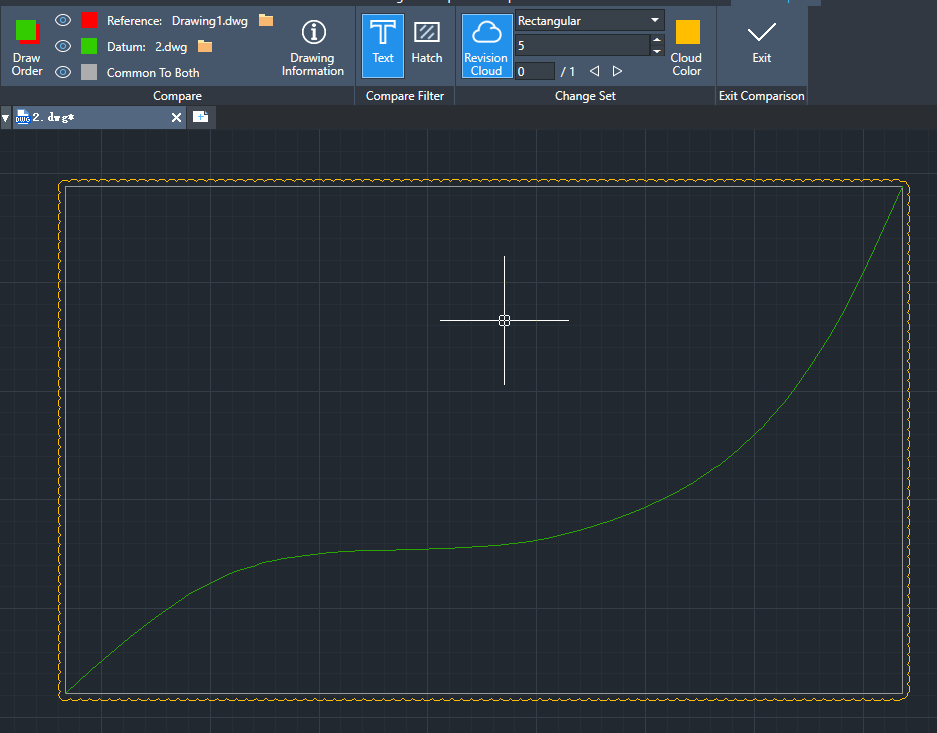Click the cloud margin value field showing 5
This screenshot has height=733, width=937.
(583, 45)
